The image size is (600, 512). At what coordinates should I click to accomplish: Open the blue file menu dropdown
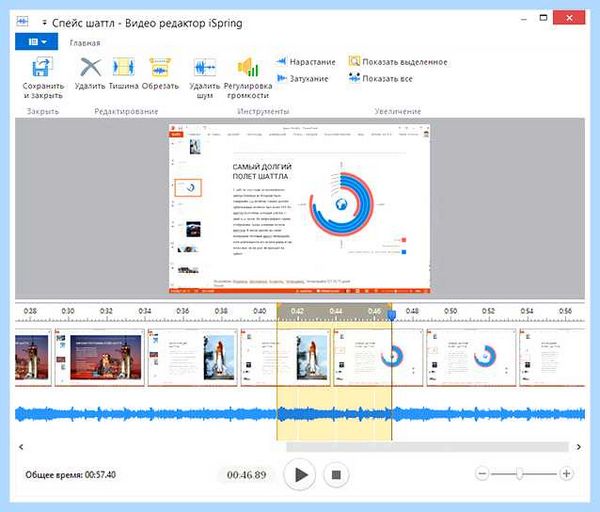click(37, 41)
